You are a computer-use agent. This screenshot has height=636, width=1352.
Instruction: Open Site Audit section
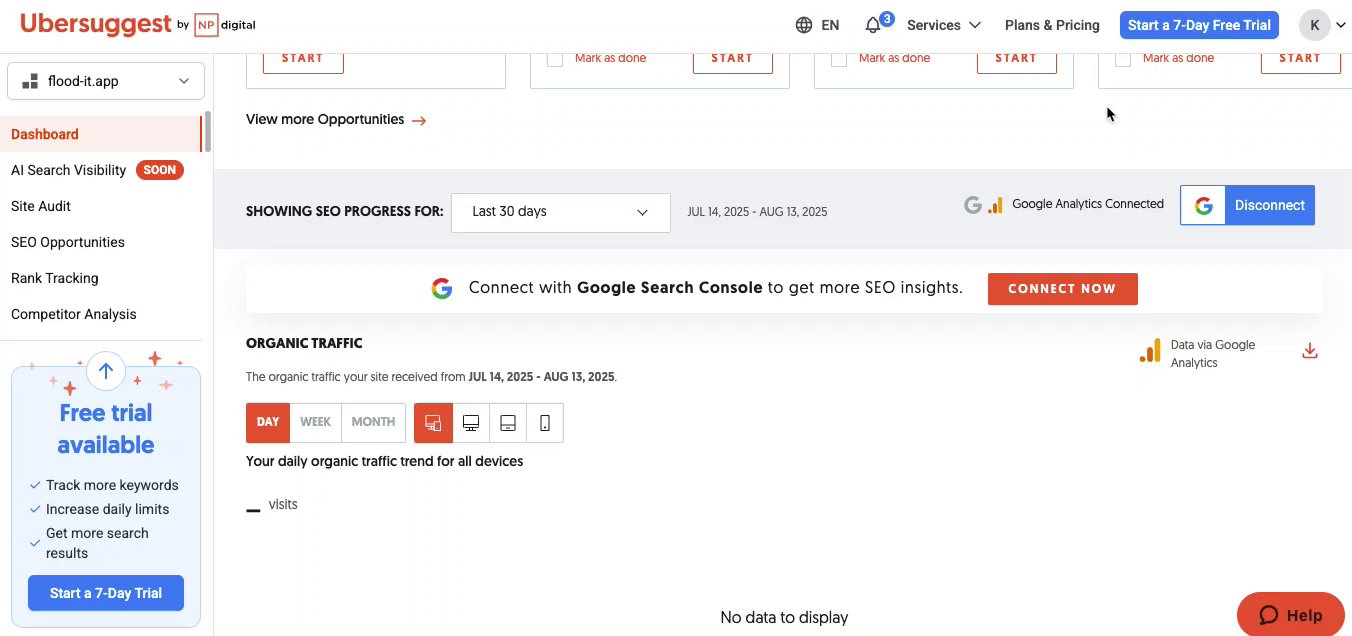pyautogui.click(x=41, y=206)
